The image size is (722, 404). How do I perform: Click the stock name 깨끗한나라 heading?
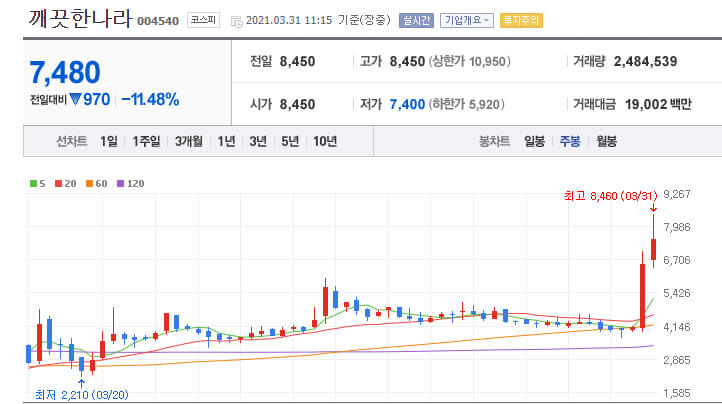coord(81,19)
